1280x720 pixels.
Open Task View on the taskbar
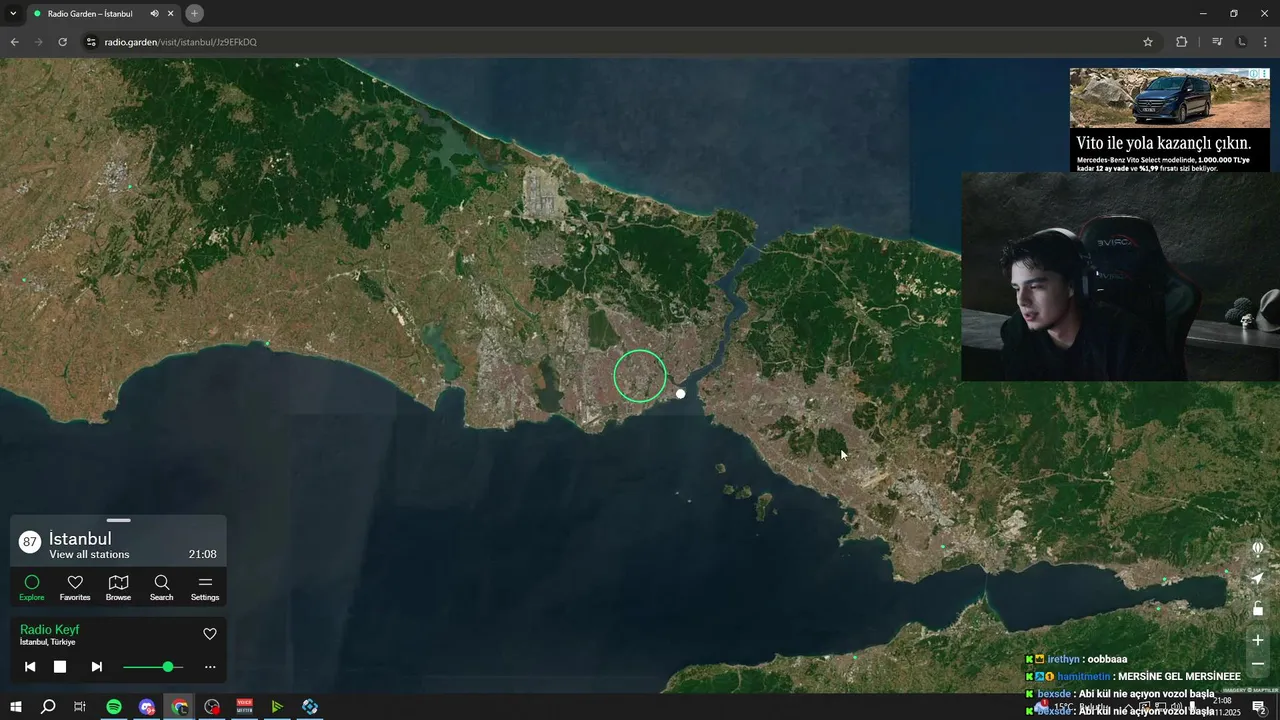80,707
